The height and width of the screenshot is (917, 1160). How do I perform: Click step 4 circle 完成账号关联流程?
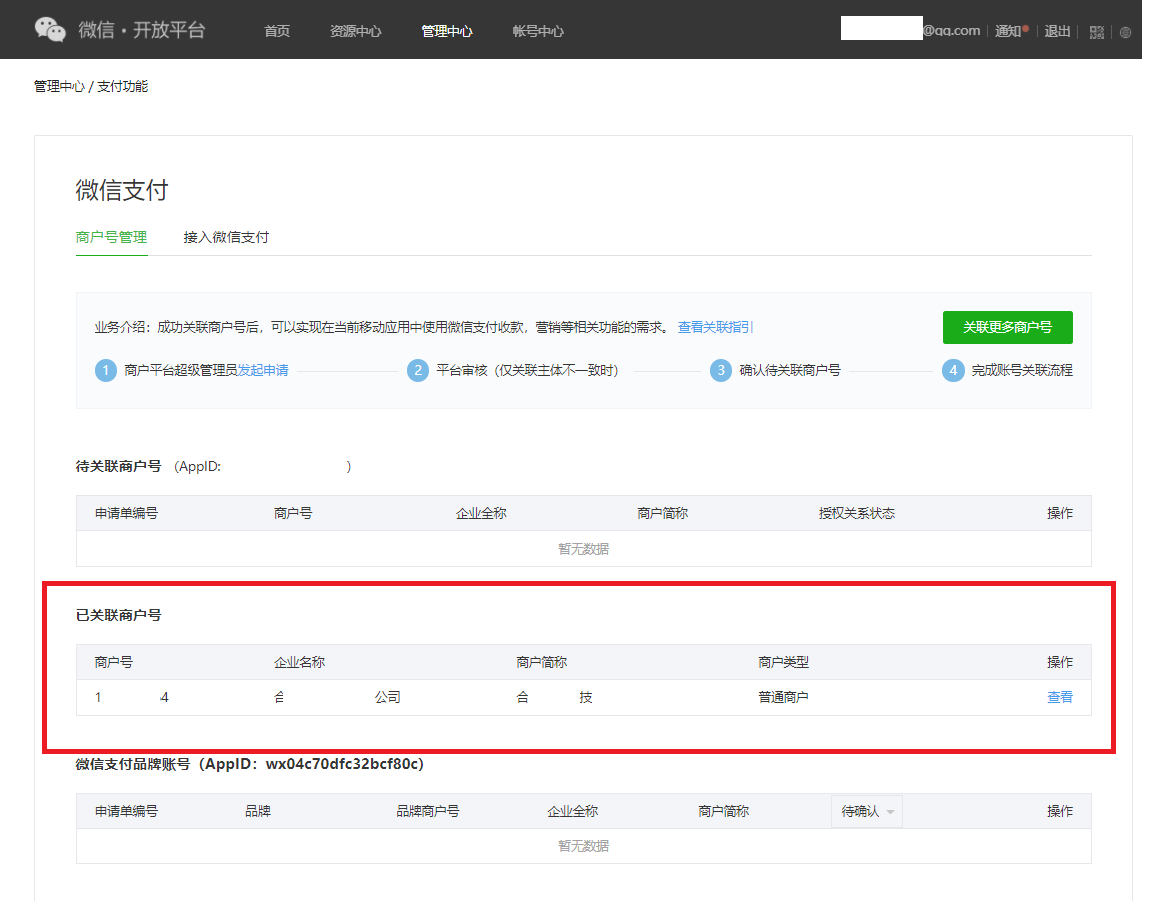(x=953, y=370)
